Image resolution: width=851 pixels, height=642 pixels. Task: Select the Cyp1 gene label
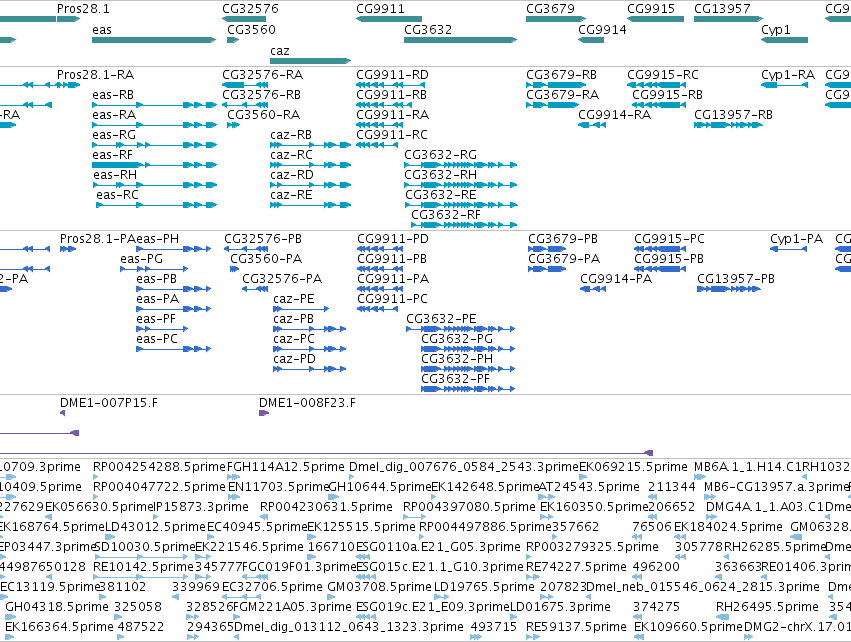pos(776,30)
